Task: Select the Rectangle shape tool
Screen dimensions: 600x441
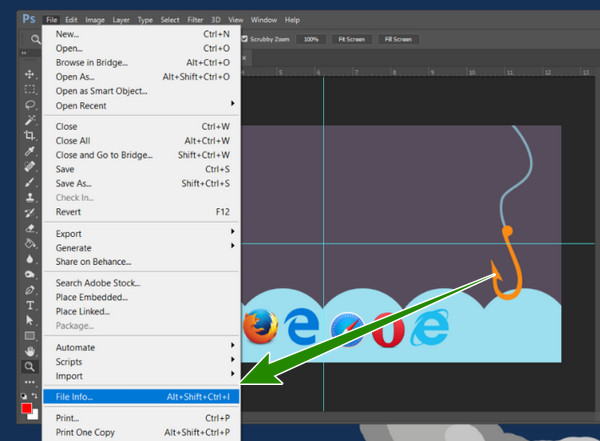Action: [29, 336]
